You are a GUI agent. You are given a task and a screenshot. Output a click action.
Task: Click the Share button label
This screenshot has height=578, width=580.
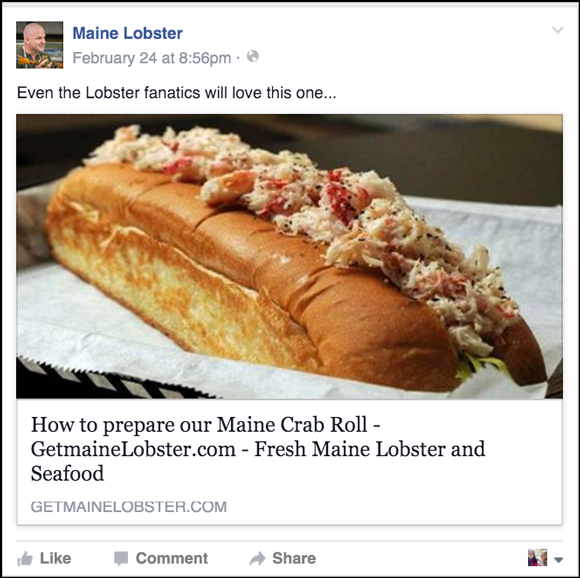[294, 558]
